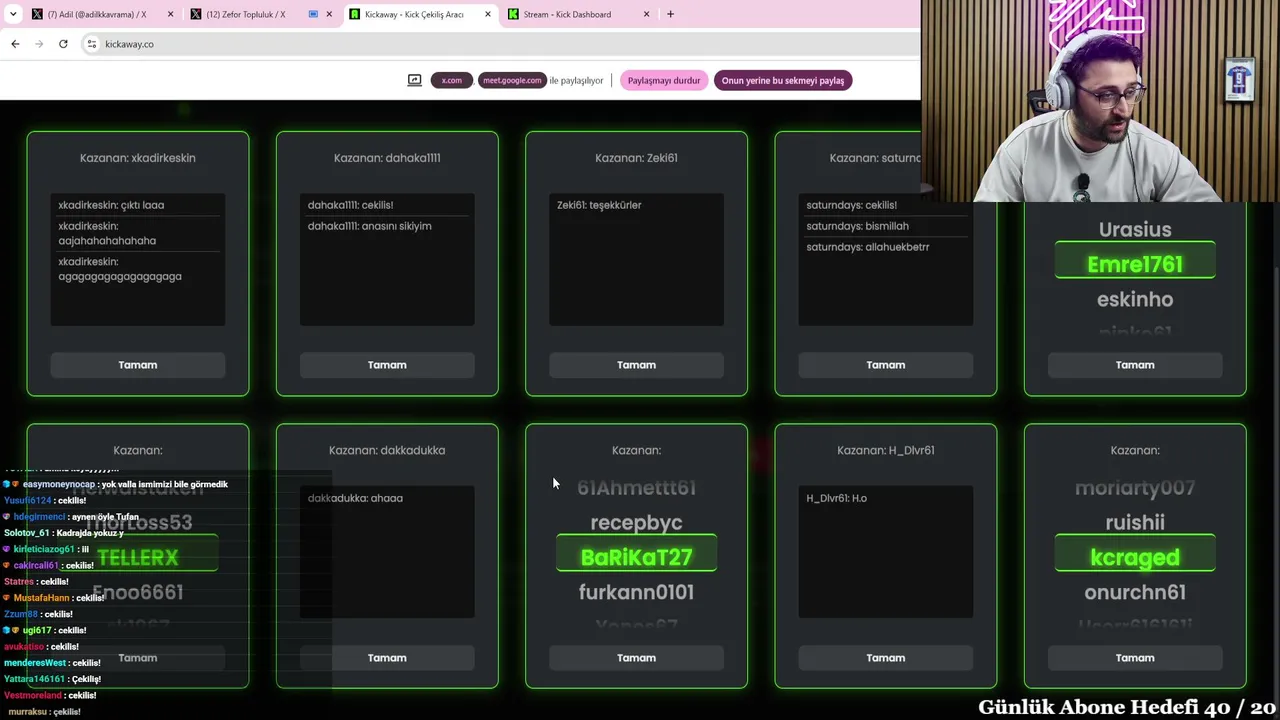Click Solotov_61's chat message in overlay
Image resolution: width=1280 pixels, height=720 pixels.
pos(64,533)
